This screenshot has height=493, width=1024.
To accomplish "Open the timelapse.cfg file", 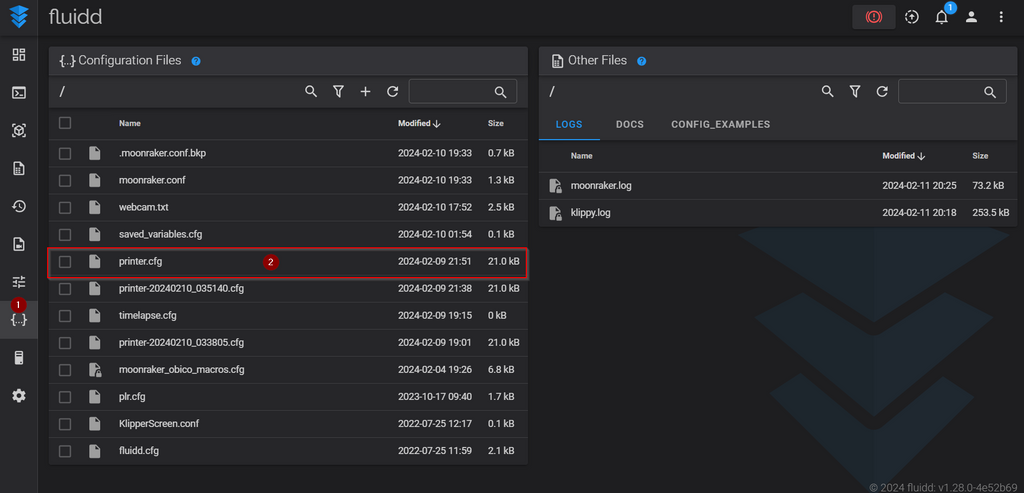I will click(288, 316).
